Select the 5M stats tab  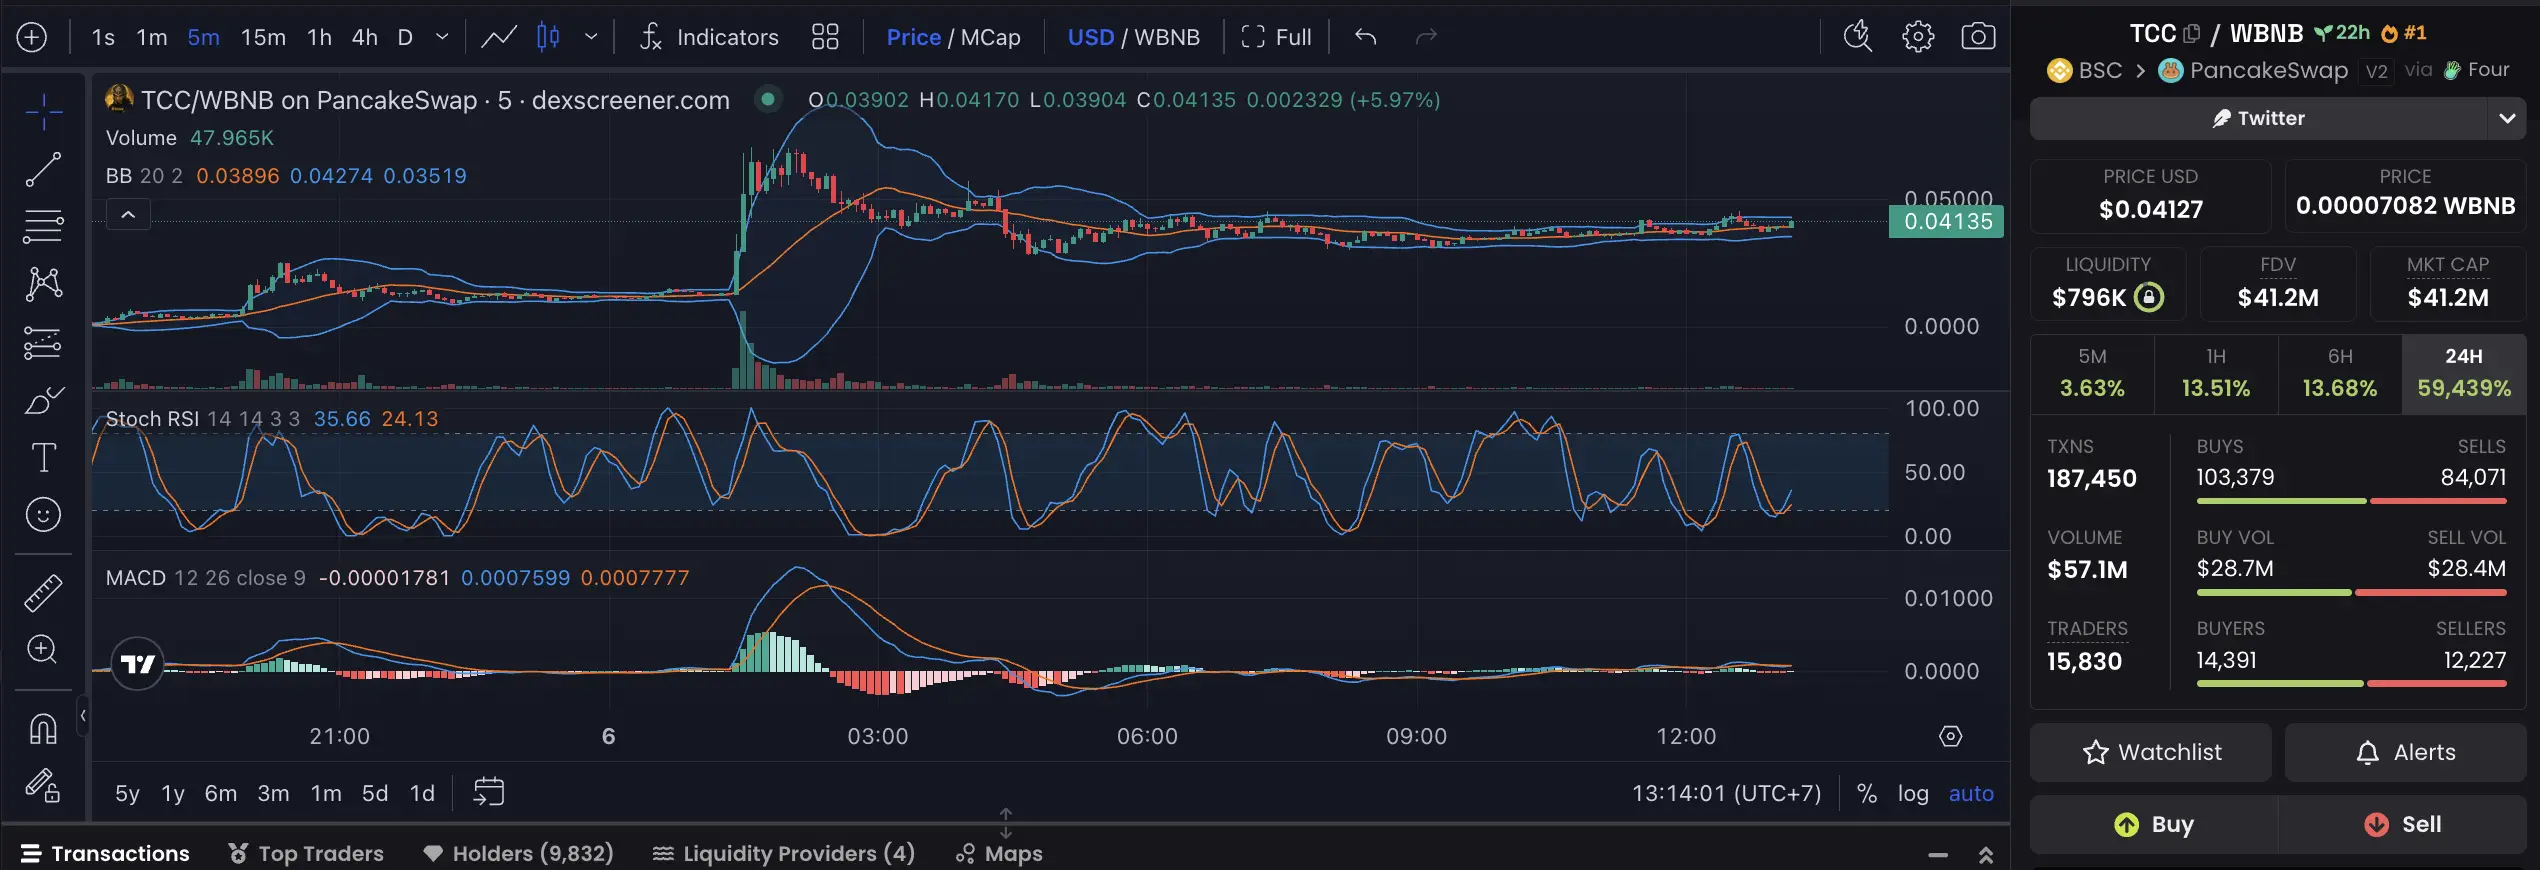click(x=2092, y=374)
